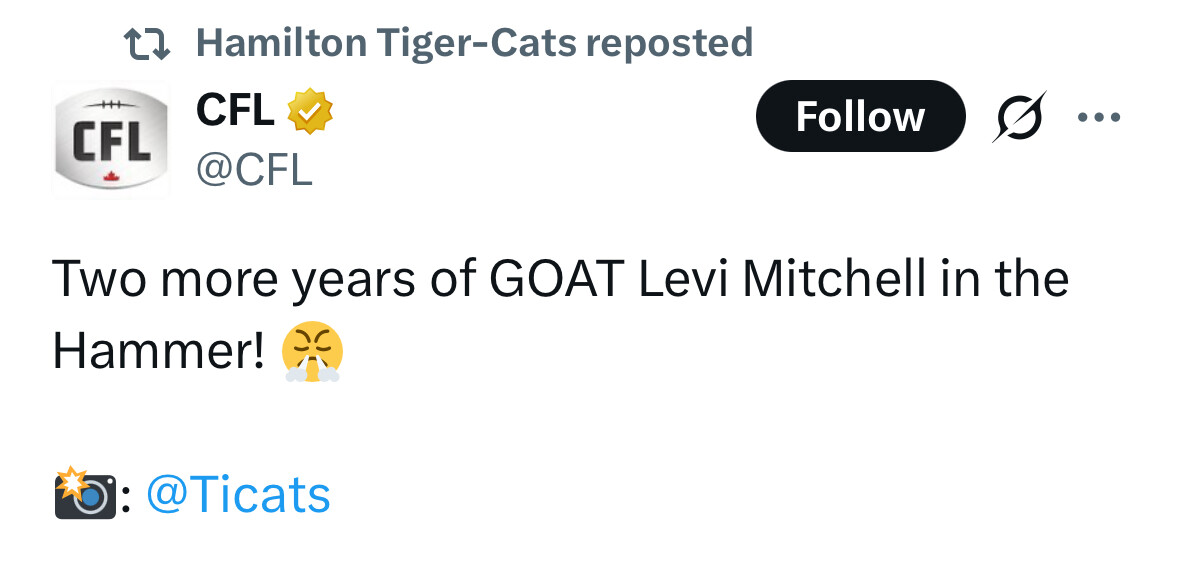Click the red maple leaf in CFL logo
Image resolution: width=1179 pixels, height=566 pixels.
click(111, 177)
